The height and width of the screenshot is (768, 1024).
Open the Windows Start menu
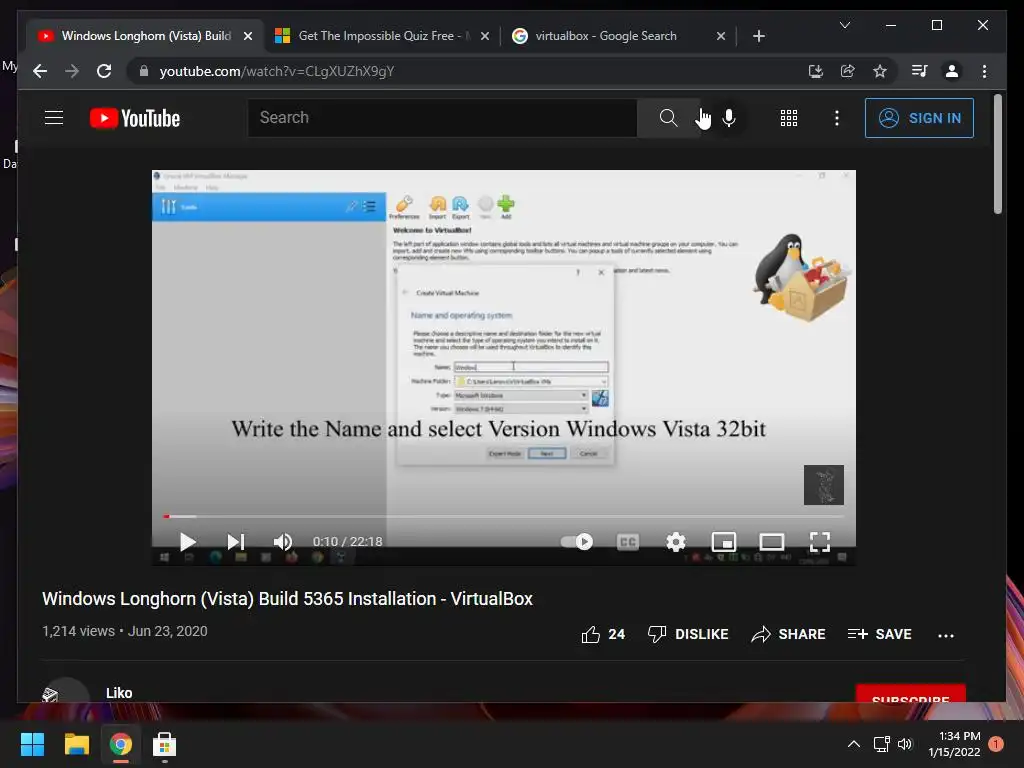point(32,744)
